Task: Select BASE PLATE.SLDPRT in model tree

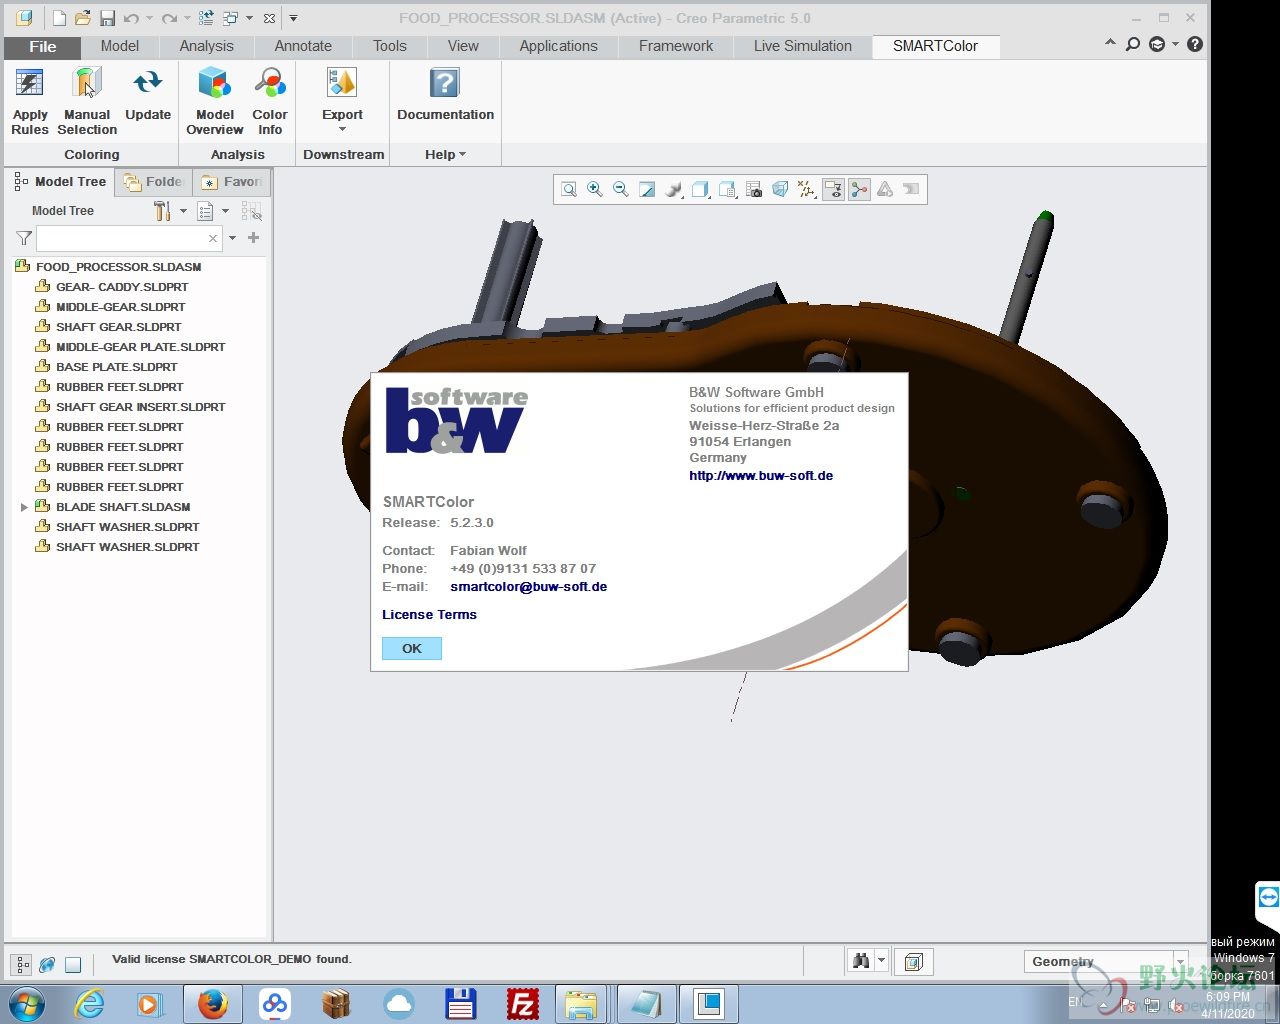Action: 117,367
